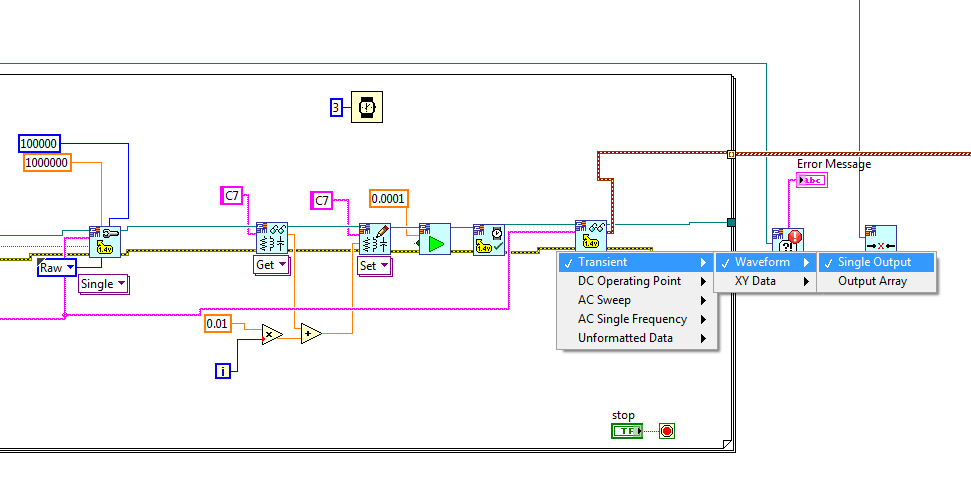Choose the Output Array option
971x488 pixels.
click(x=876, y=281)
